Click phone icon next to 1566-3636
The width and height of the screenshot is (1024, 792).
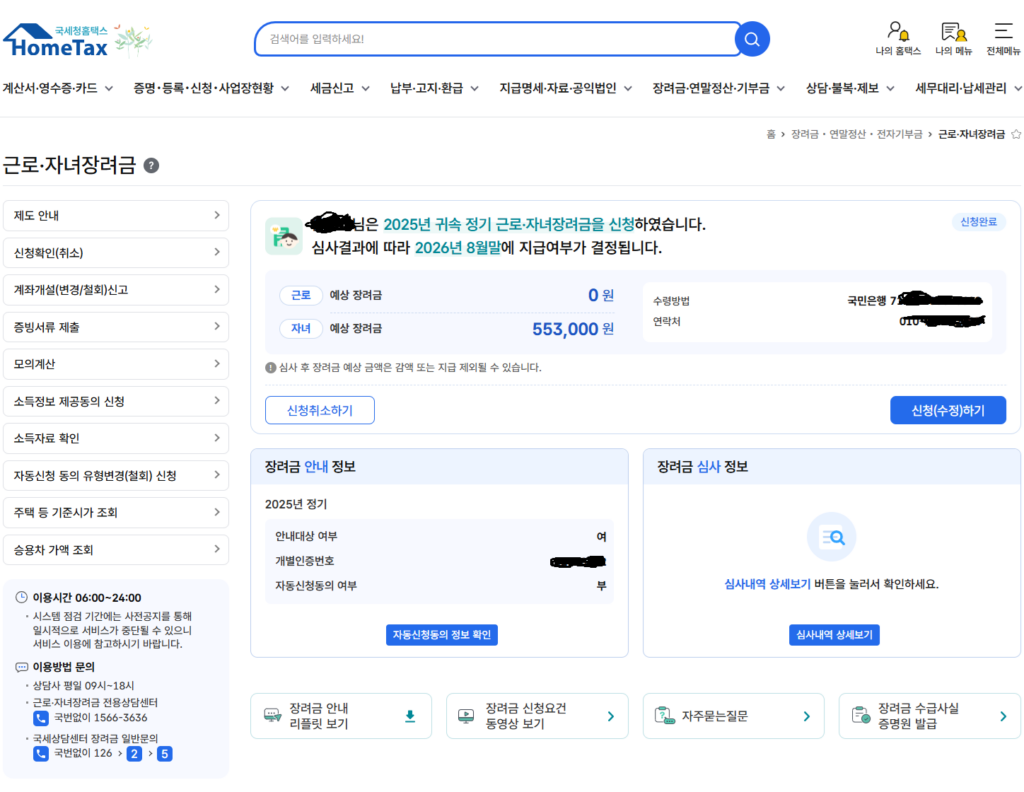point(40,718)
